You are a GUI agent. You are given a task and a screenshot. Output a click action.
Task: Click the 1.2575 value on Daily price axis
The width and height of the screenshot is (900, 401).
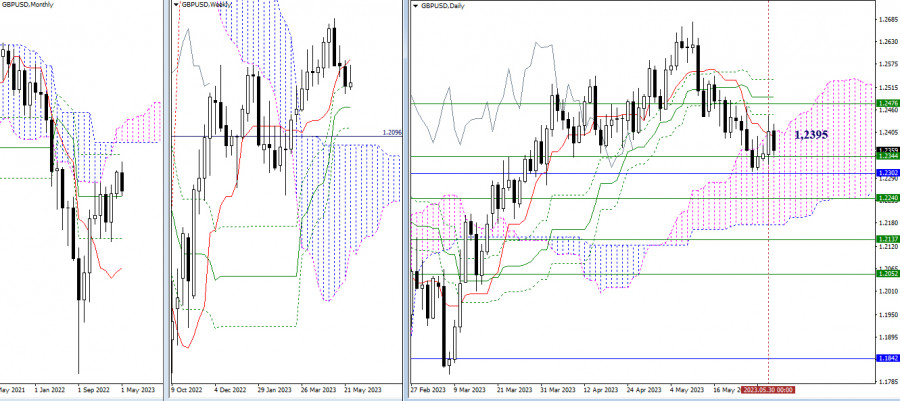[889, 64]
